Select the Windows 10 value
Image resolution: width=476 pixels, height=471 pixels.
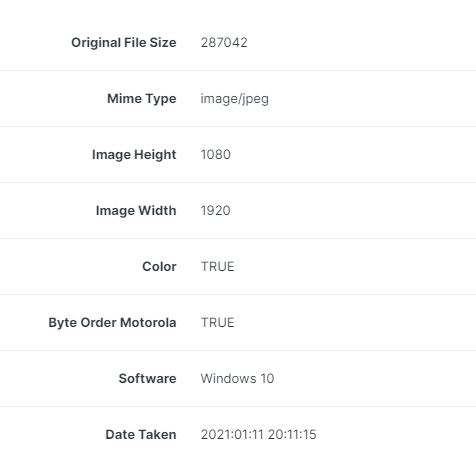click(237, 379)
